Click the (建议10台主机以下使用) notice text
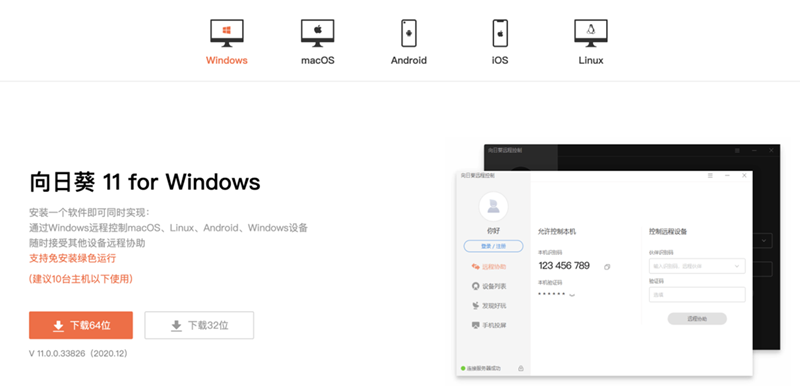Screen dimensions: 800x391 pyautogui.click(x=81, y=279)
